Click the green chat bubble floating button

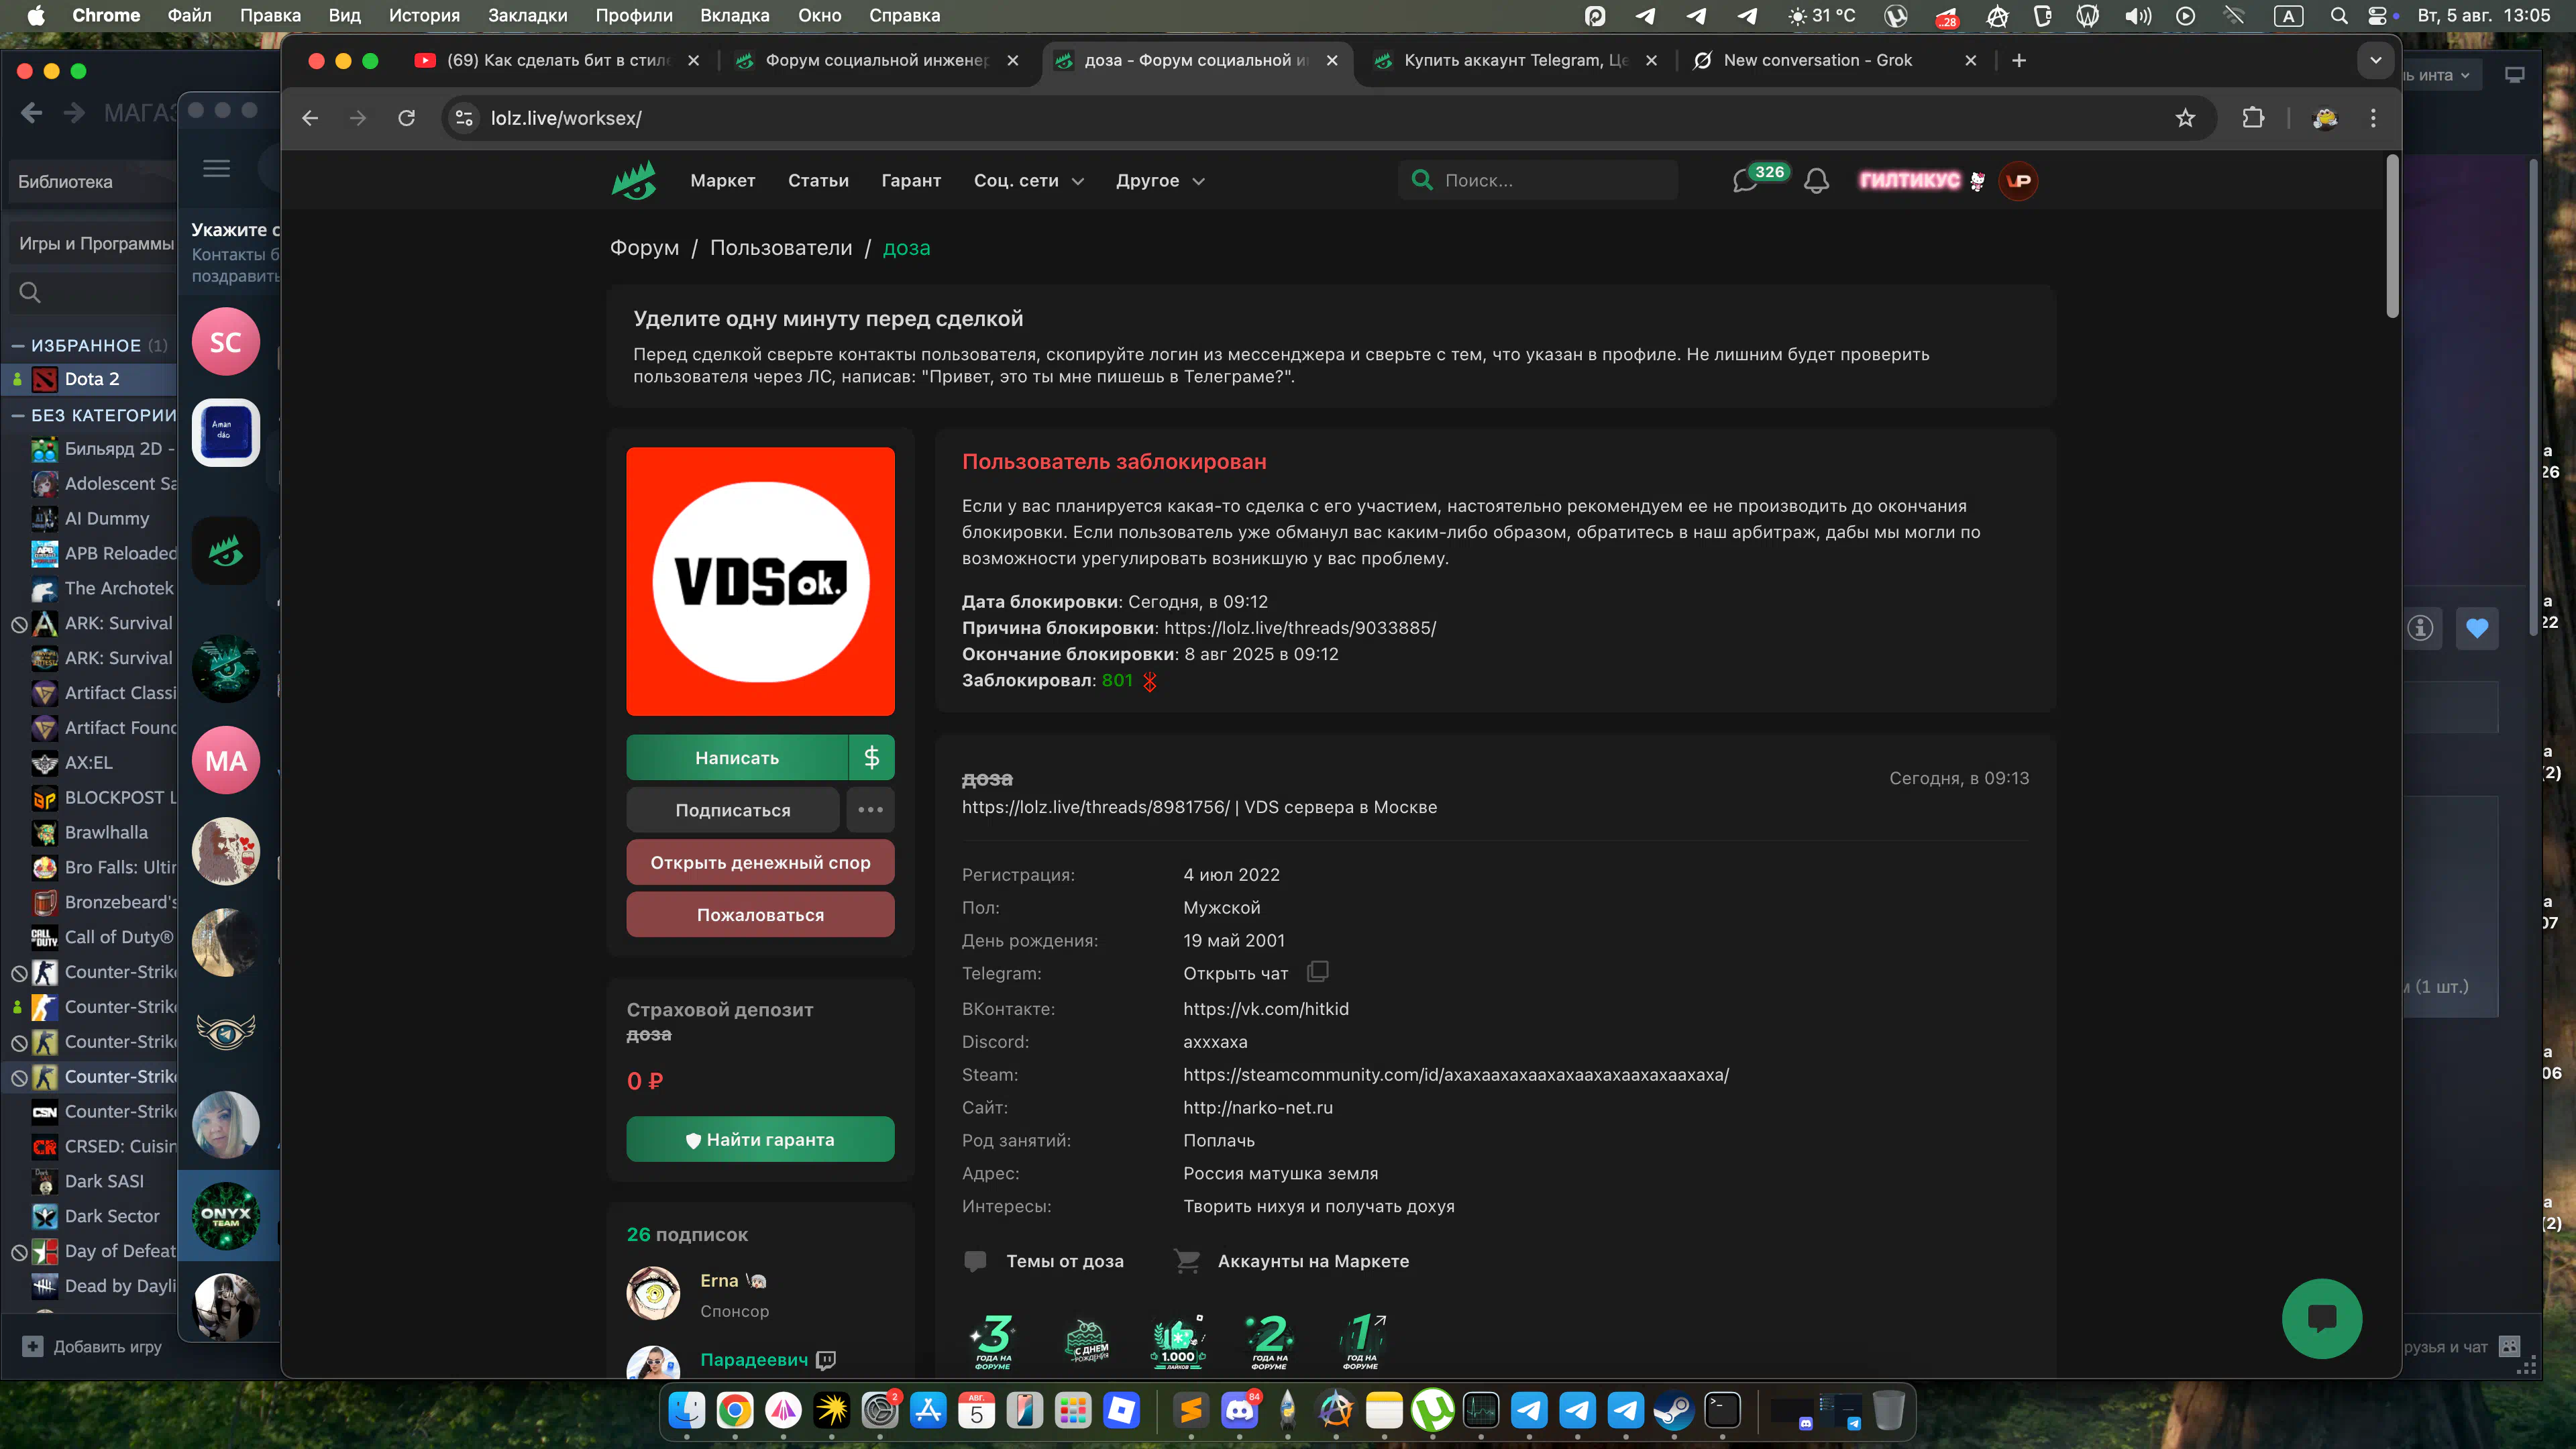(2321, 1318)
